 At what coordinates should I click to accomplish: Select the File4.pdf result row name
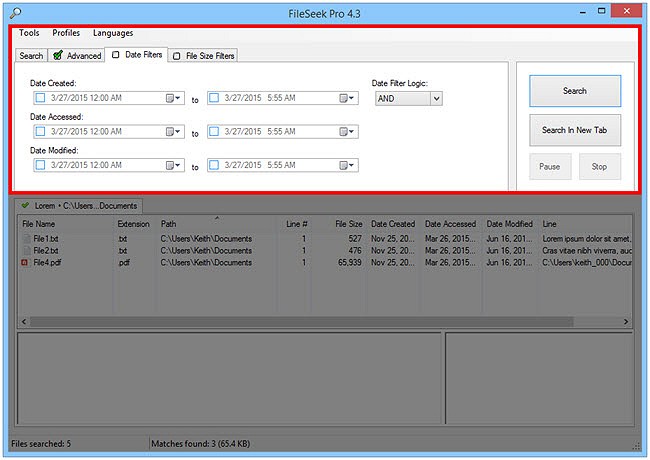(47, 262)
